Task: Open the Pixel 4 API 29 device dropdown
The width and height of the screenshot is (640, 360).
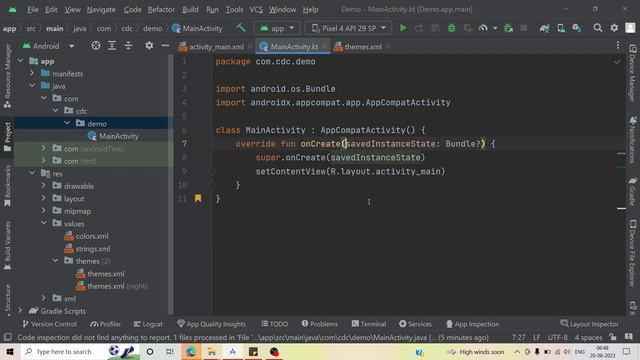Action: click(349, 28)
